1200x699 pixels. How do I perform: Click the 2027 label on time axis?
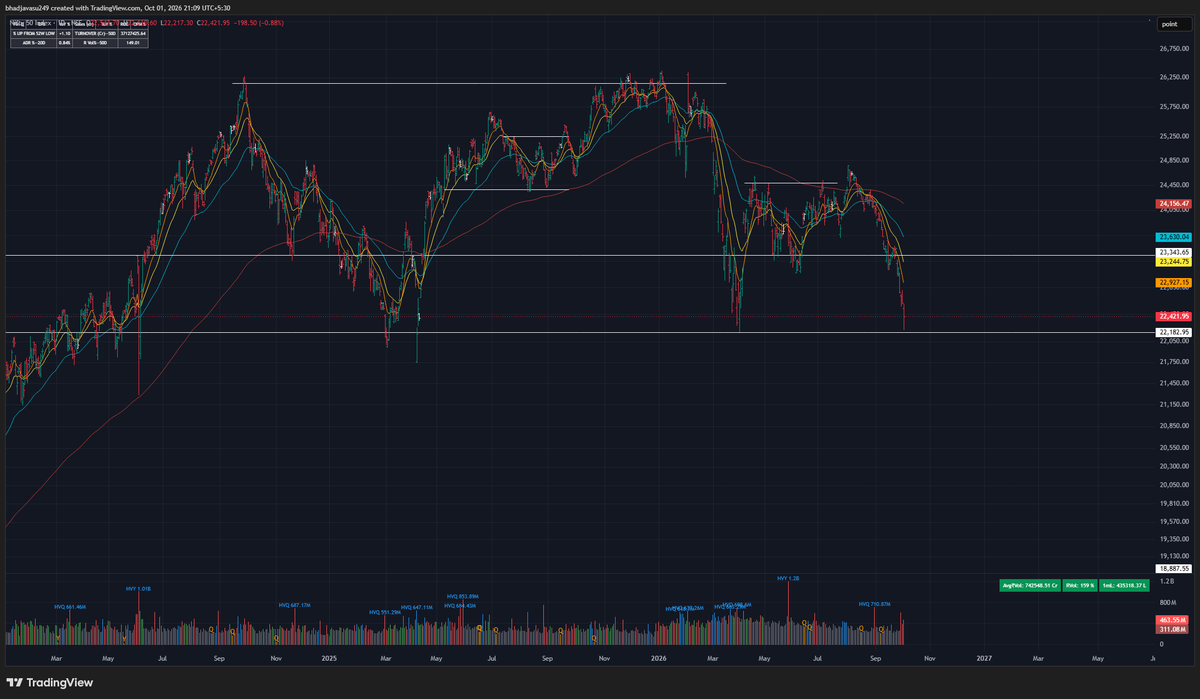pyautogui.click(x=984, y=658)
